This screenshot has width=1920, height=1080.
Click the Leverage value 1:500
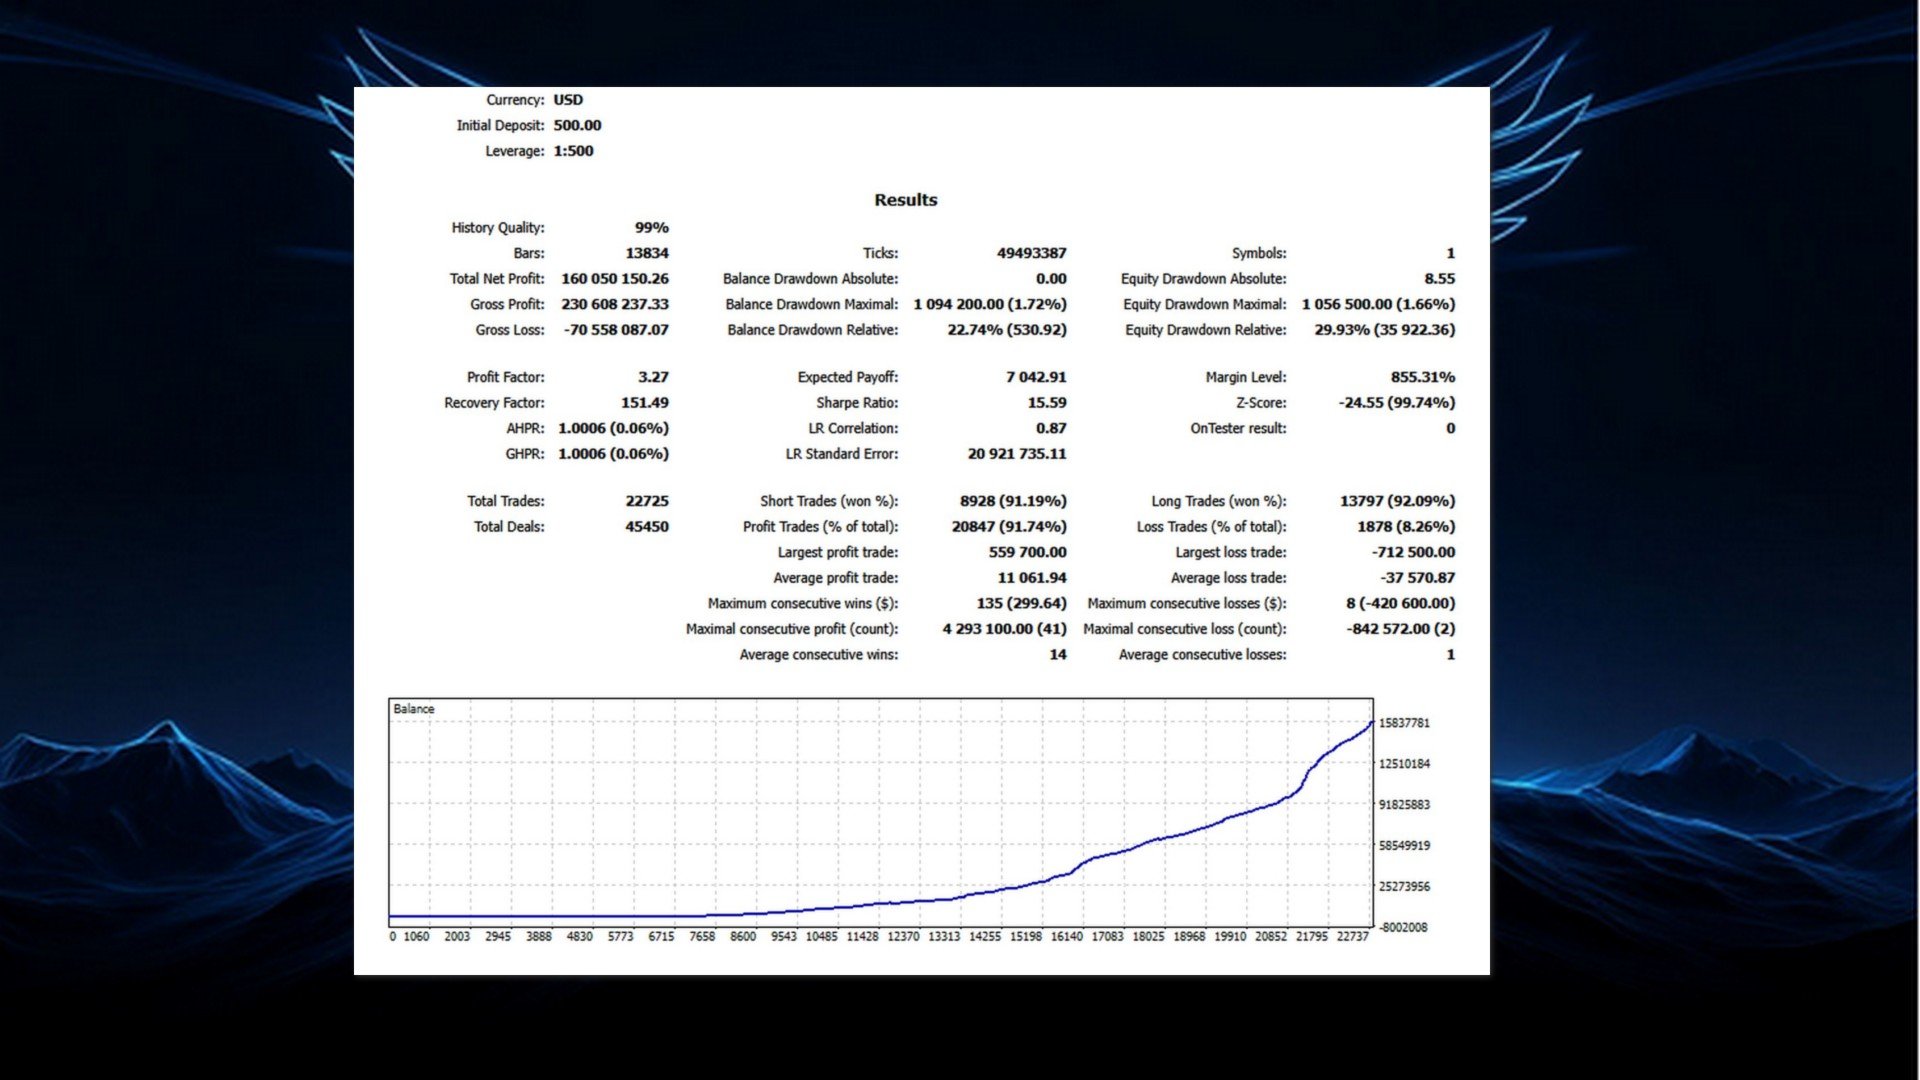tap(573, 151)
